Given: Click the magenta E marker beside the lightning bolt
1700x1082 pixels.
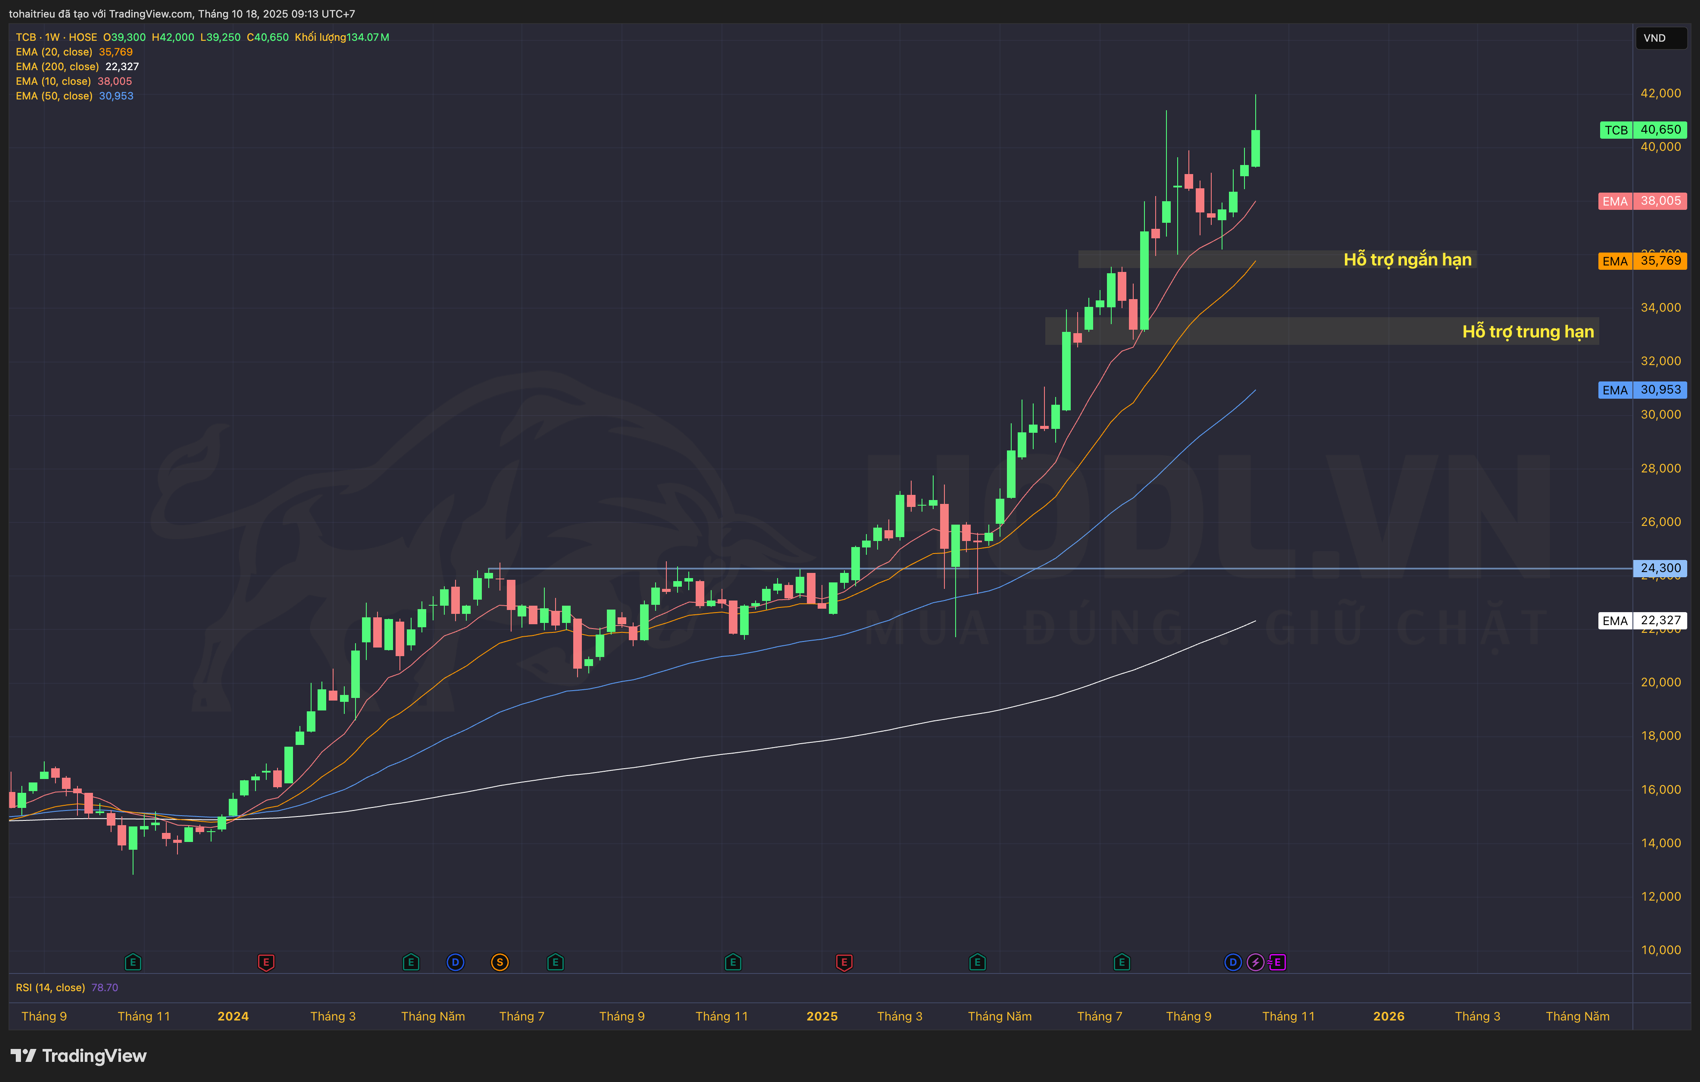Looking at the screenshot, I should point(1277,962).
